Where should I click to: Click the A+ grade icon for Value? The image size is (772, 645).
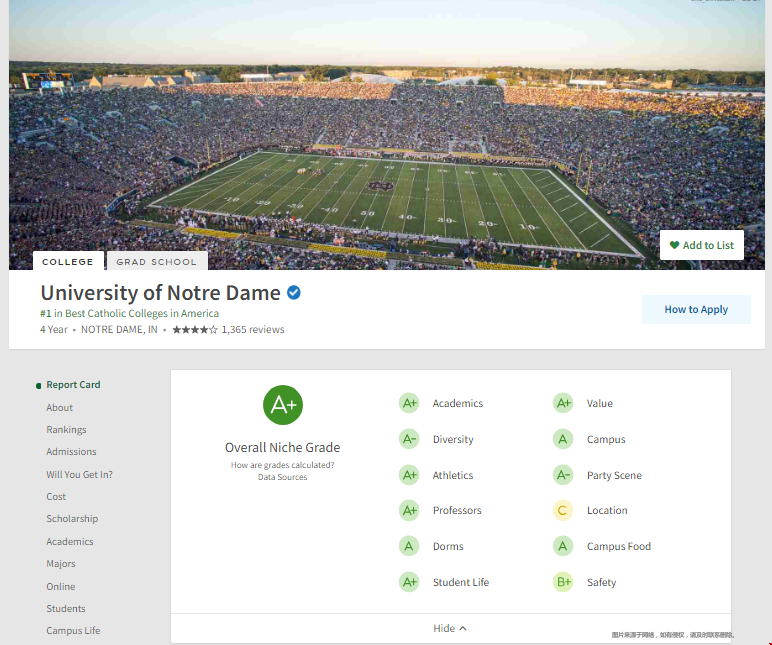coord(563,403)
